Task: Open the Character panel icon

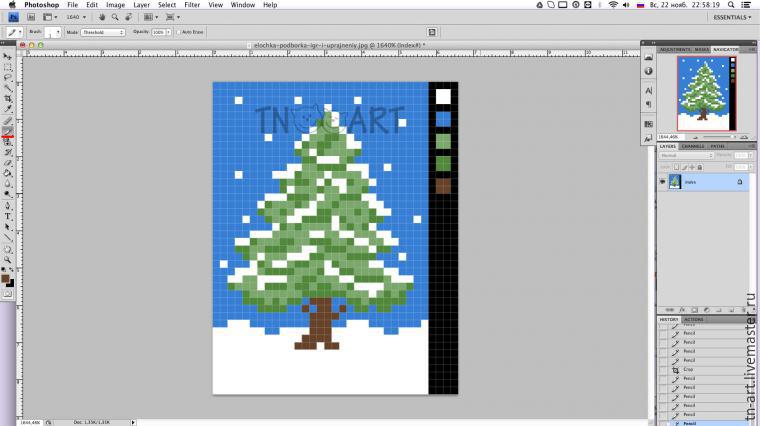Action: coord(649,91)
